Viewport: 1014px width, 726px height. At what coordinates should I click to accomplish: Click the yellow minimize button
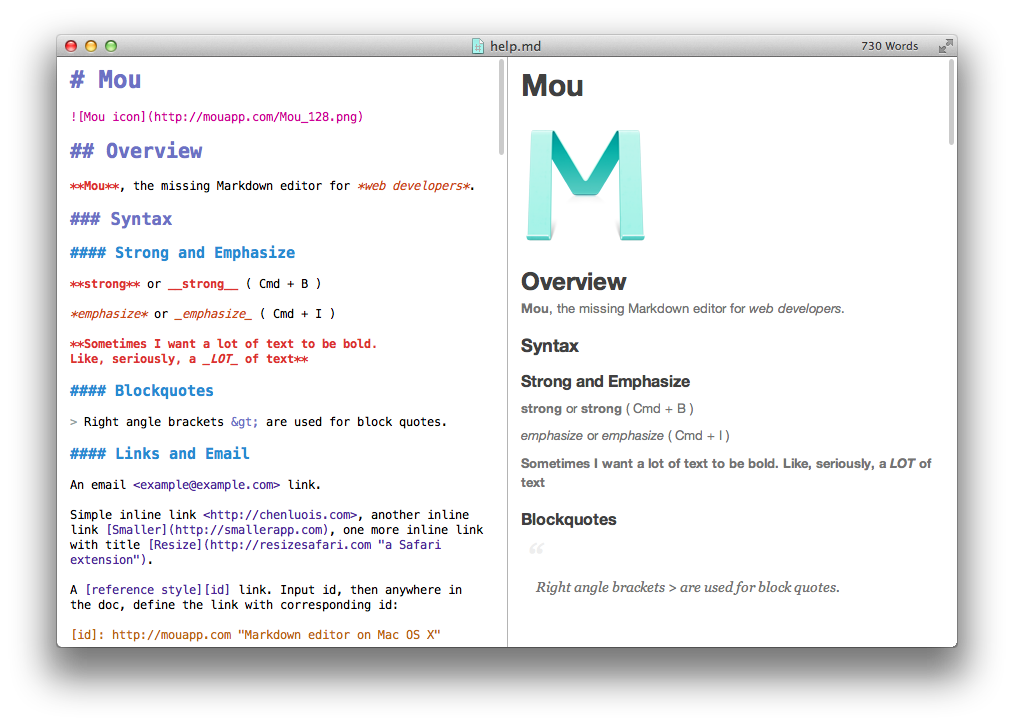(x=91, y=45)
